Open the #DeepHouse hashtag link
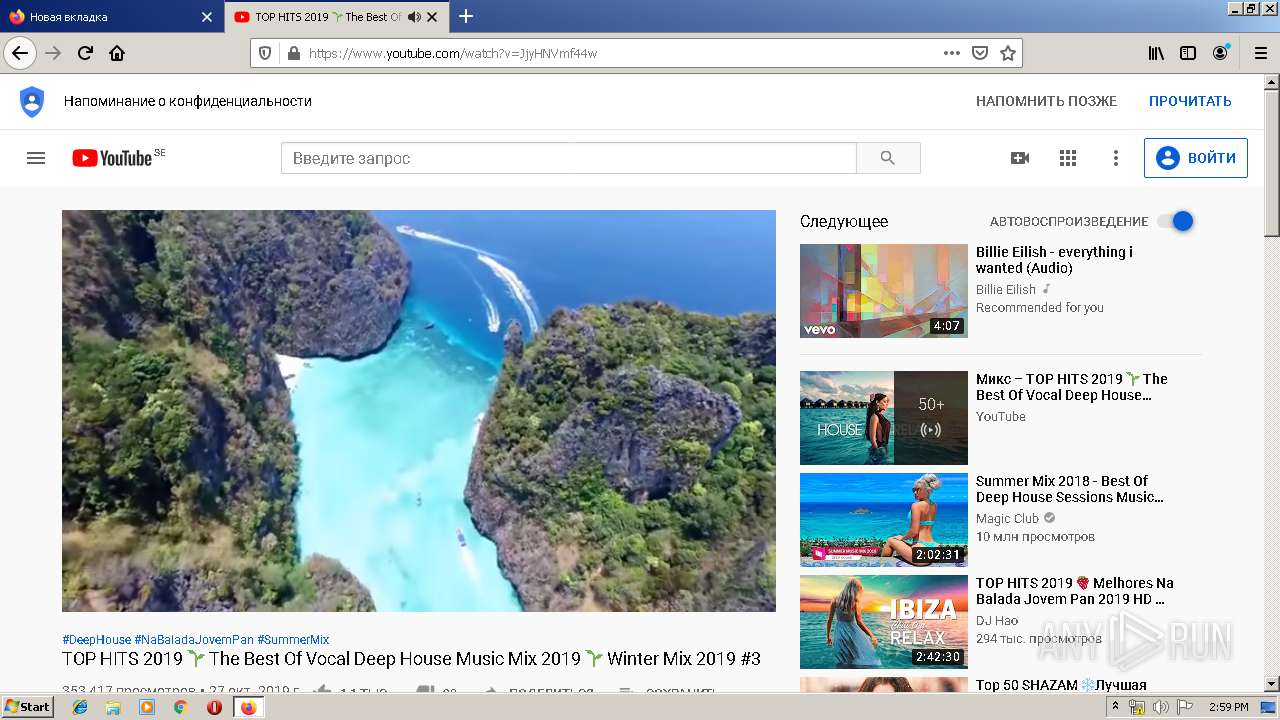The image size is (1280, 720). 96,639
